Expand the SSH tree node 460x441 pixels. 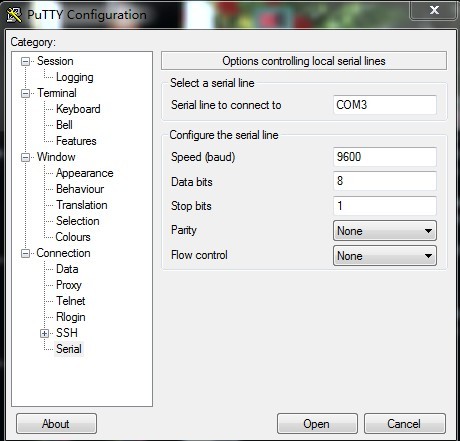[x=44, y=333]
